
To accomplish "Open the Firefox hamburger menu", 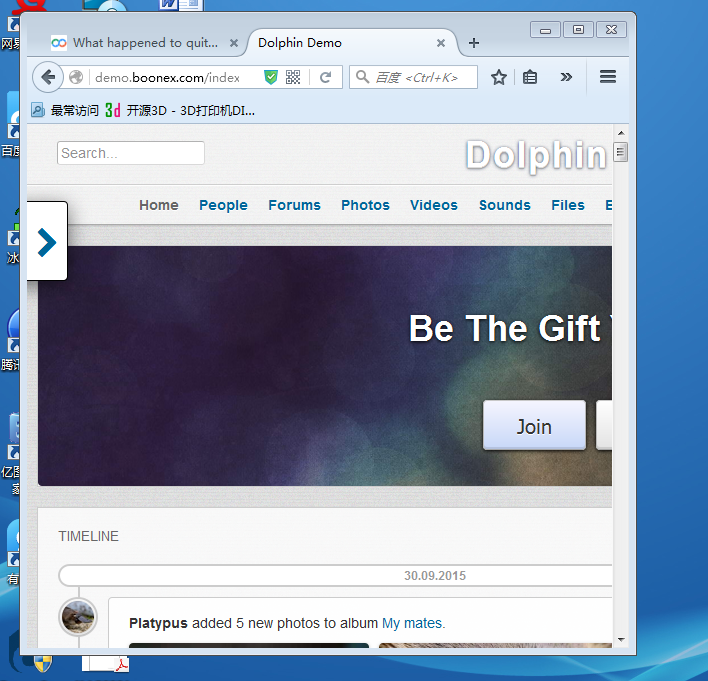I will 608,77.
